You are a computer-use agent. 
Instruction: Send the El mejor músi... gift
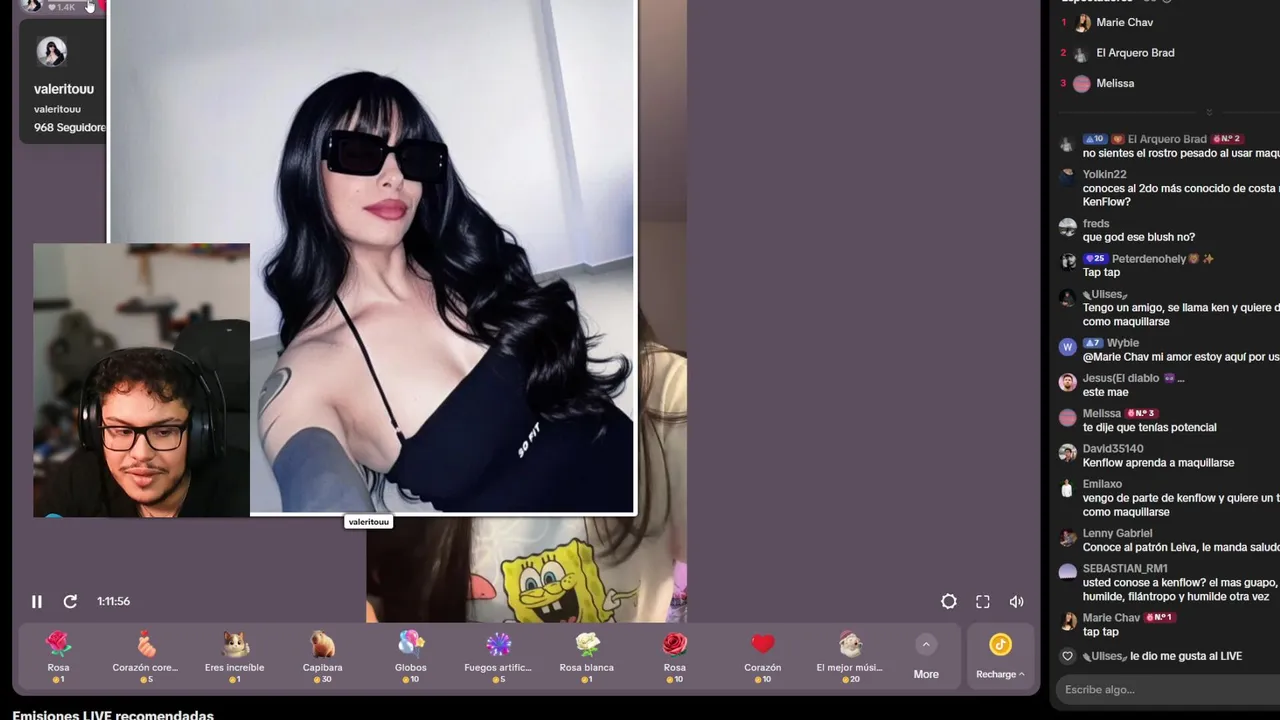tap(850, 657)
